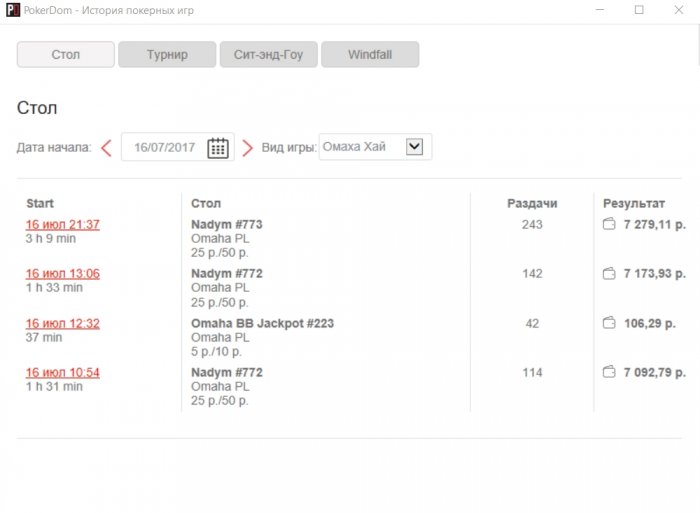Open the Windfall tab
This screenshot has width=700, height=513.
369,54
